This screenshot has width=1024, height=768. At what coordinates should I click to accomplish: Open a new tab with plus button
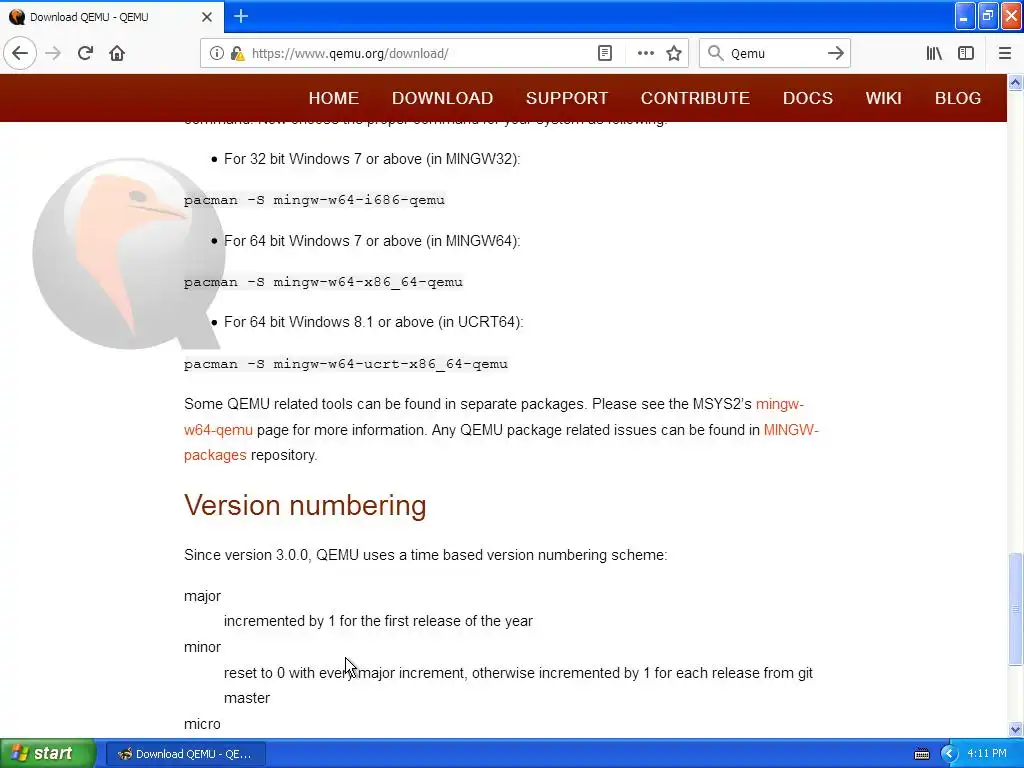pyautogui.click(x=241, y=16)
